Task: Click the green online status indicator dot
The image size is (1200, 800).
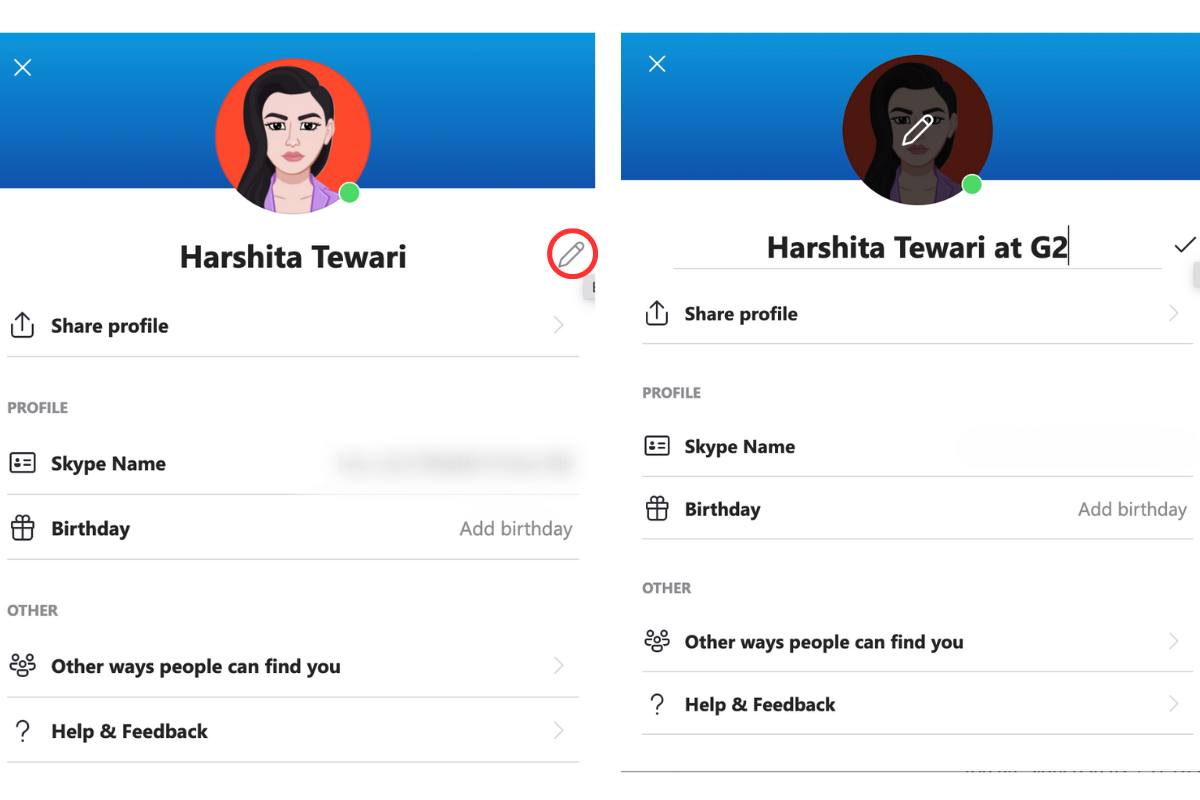Action: [x=349, y=193]
